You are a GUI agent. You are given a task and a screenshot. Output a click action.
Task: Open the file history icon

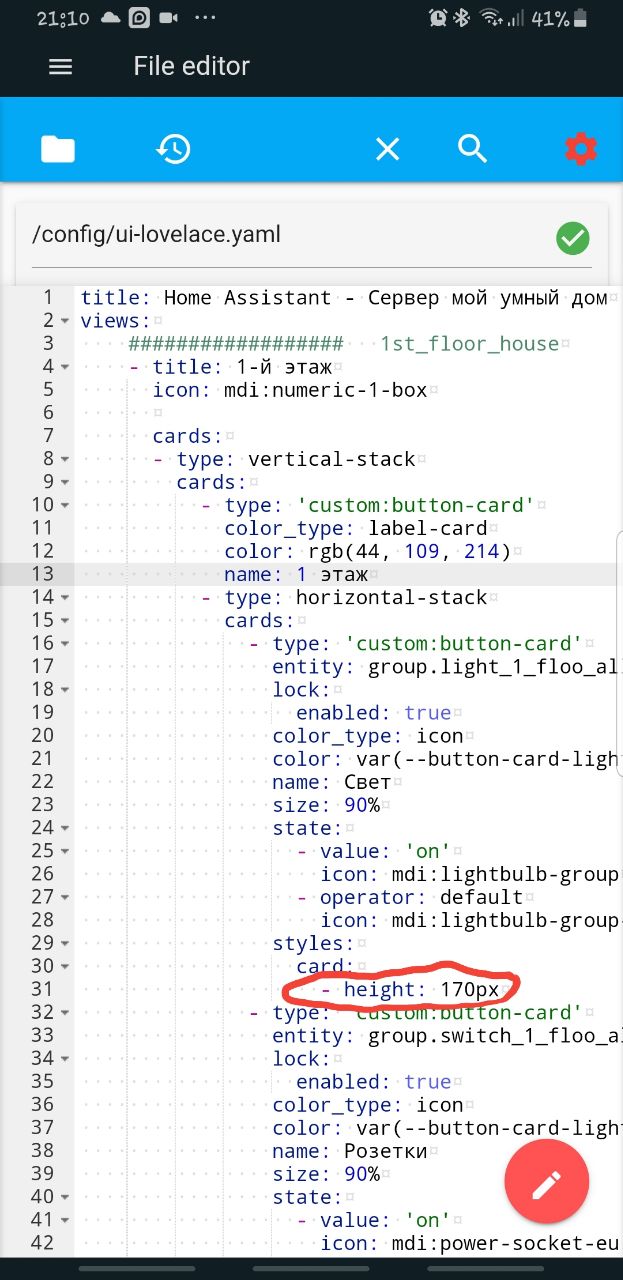point(173,149)
